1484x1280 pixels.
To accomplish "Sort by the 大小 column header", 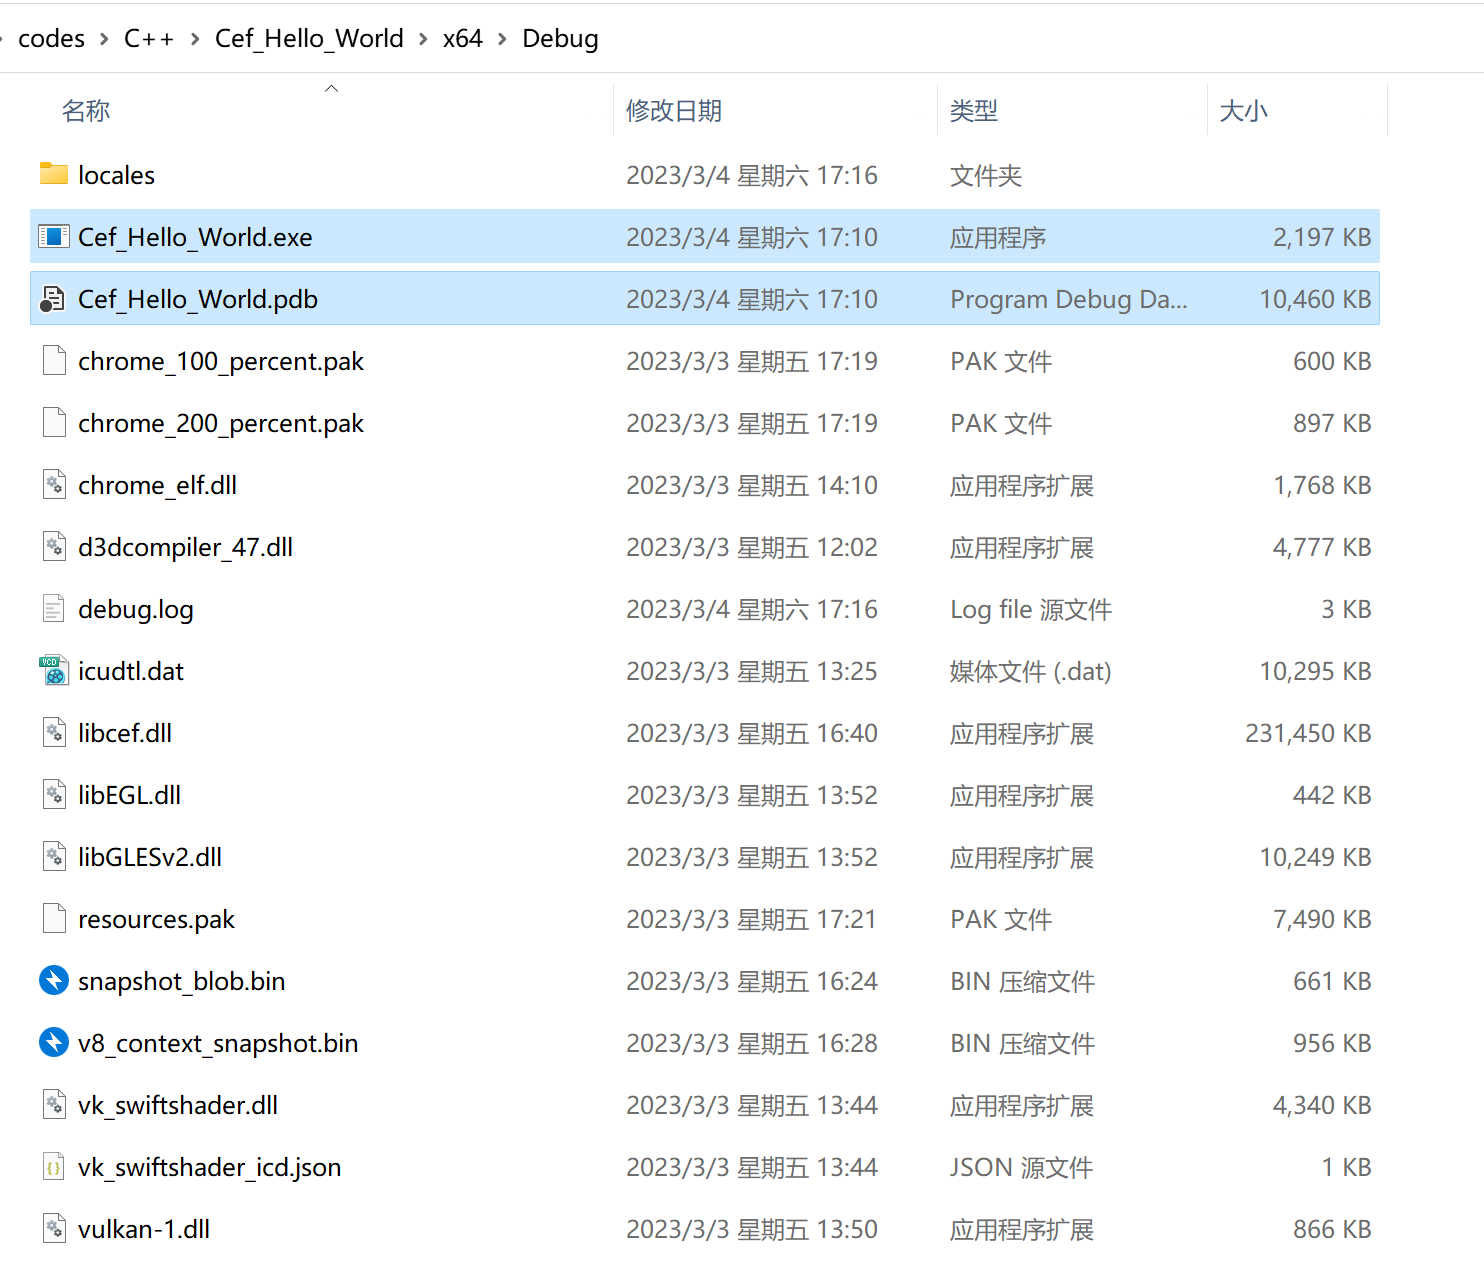I will click(1243, 111).
